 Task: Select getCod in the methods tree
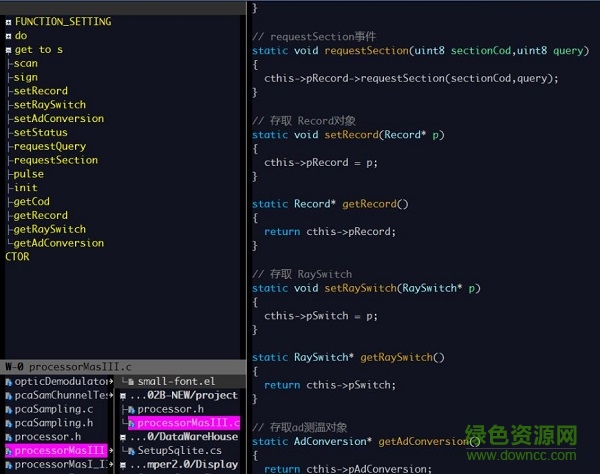coord(31,202)
